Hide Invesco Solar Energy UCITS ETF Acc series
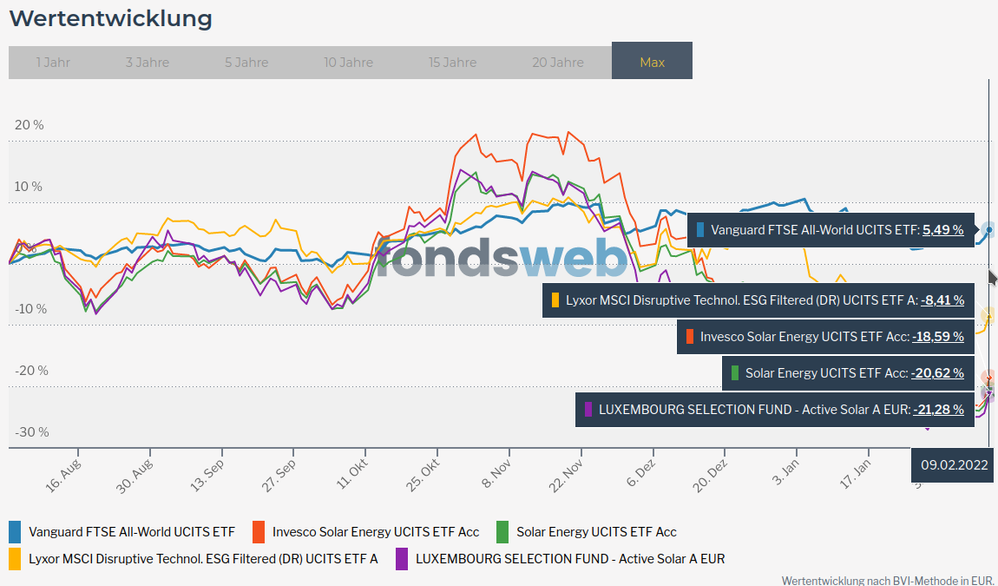Viewport: 998px width, 586px height. pyautogui.click(x=375, y=532)
